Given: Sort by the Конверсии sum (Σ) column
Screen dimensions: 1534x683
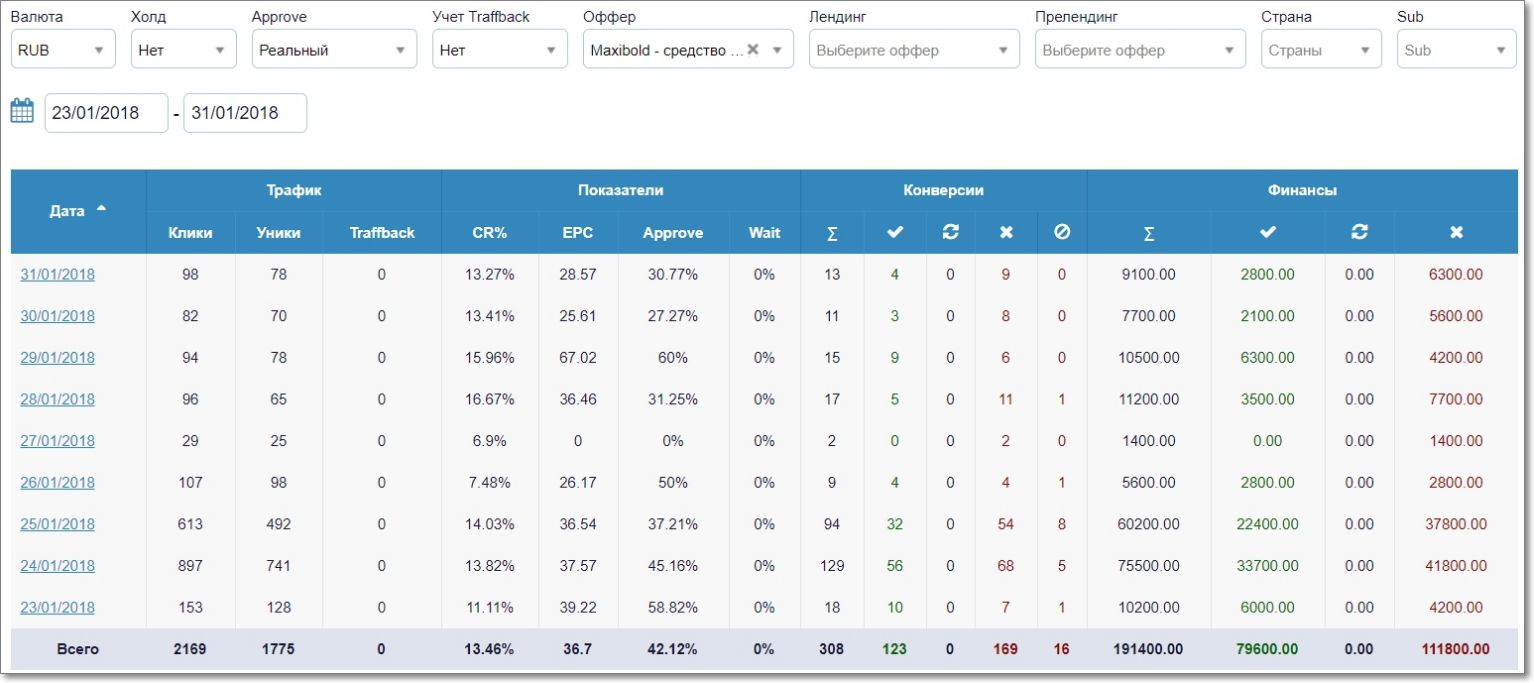Looking at the screenshot, I should pos(832,233).
